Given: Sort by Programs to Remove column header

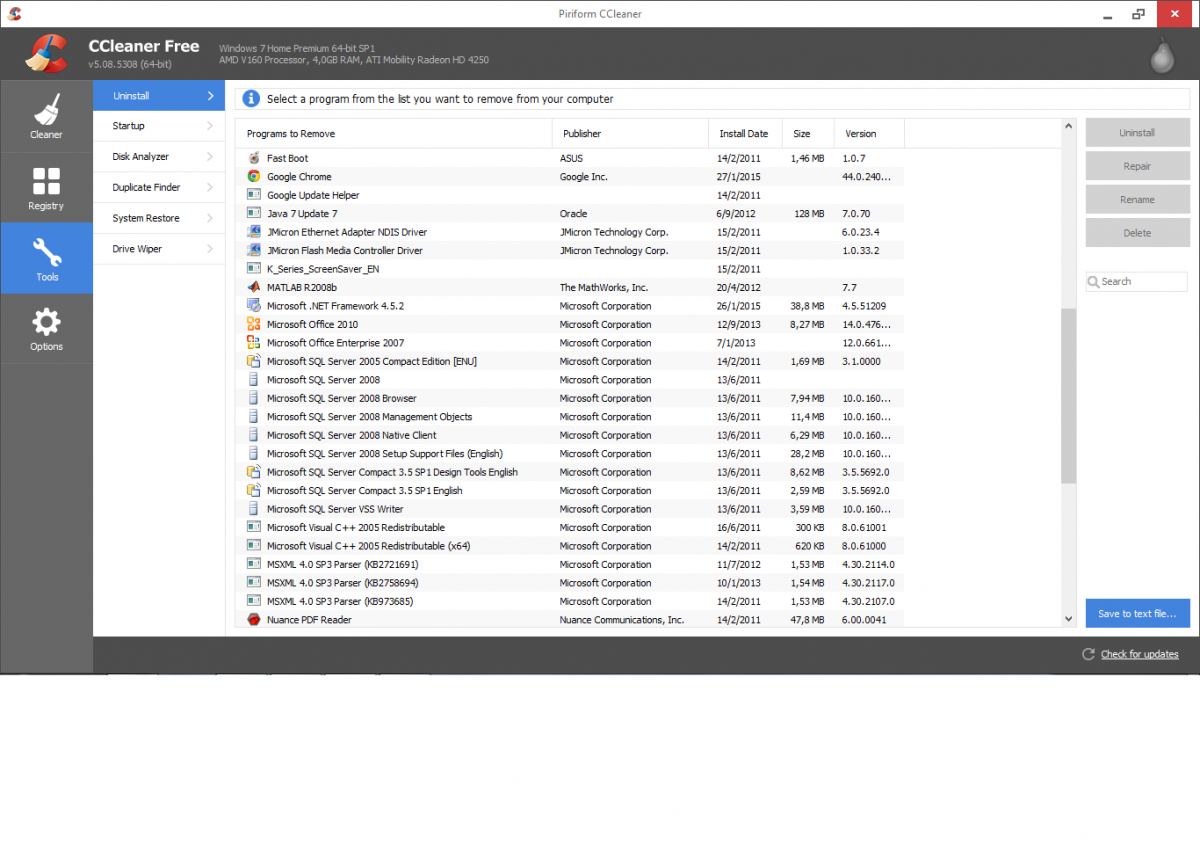Looking at the screenshot, I should (394, 133).
